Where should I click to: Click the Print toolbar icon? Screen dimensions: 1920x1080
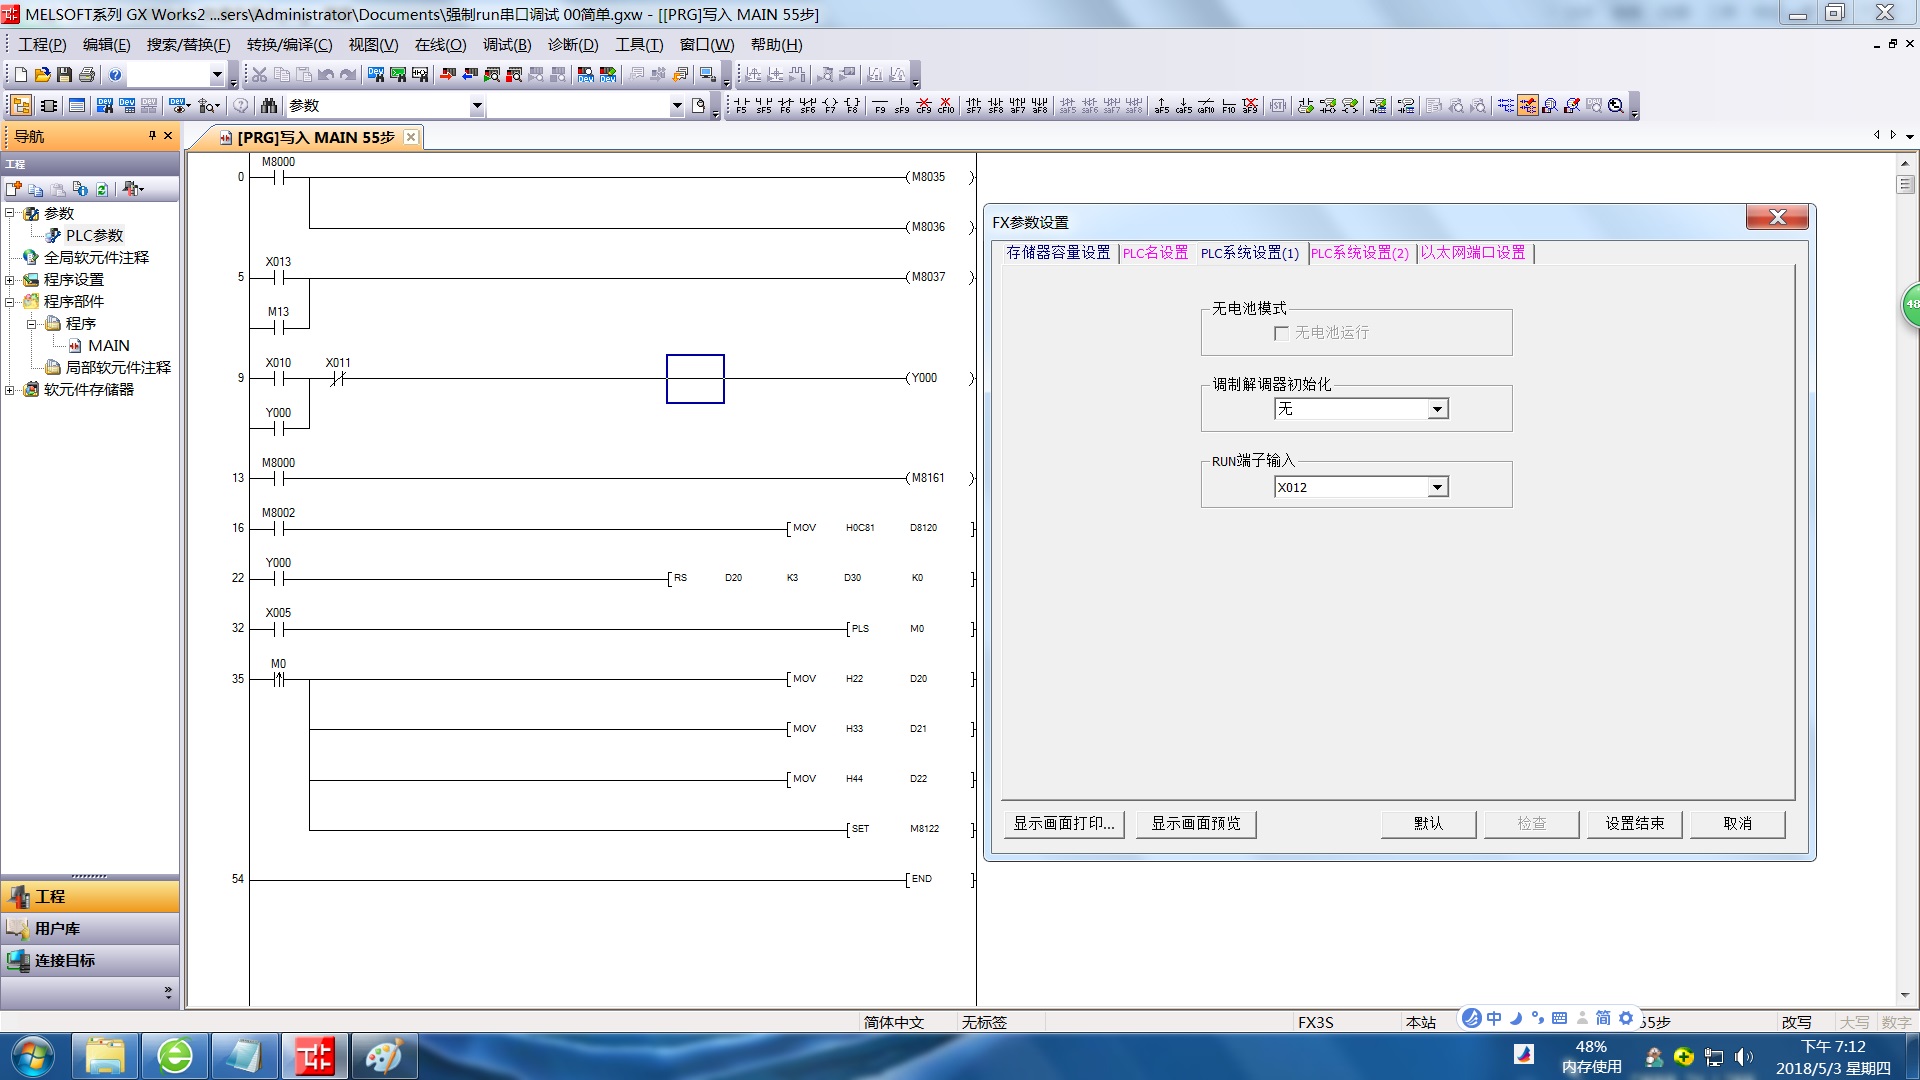[x=87, y=75]
